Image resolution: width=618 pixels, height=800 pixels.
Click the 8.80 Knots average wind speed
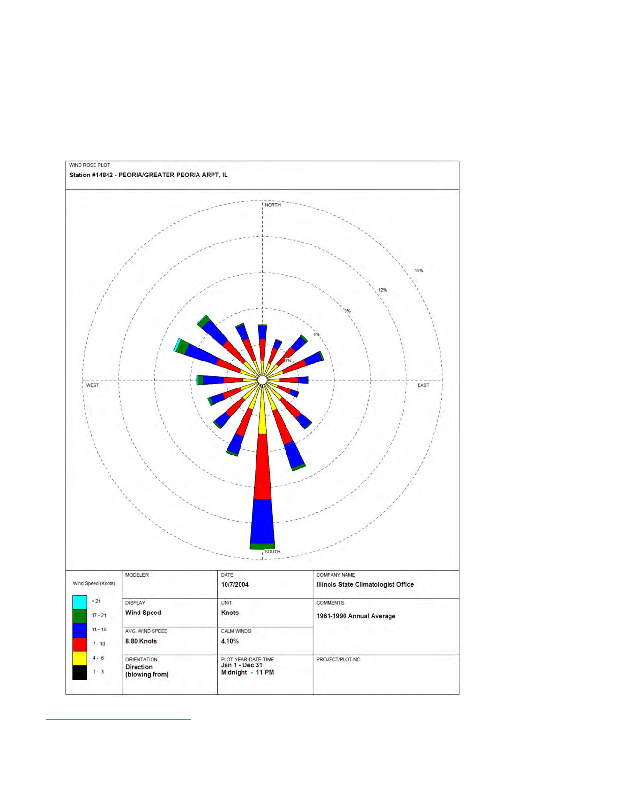point(141,641)
